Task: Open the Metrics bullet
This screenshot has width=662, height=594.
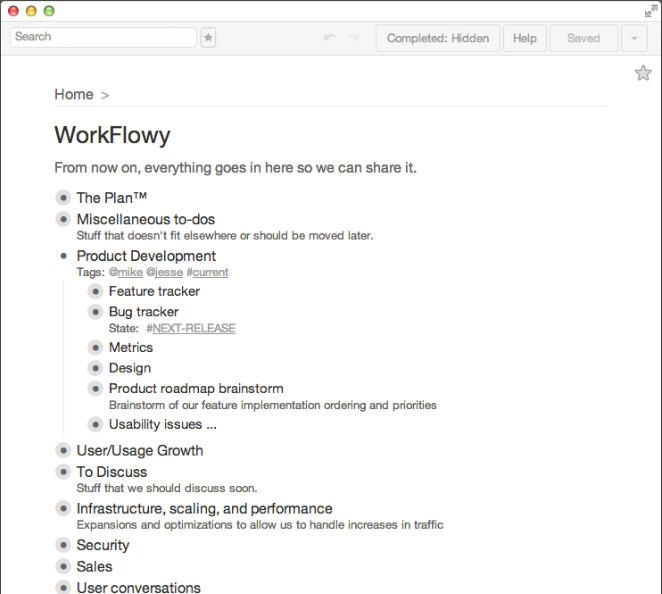Action: click(x=95, y=347)
